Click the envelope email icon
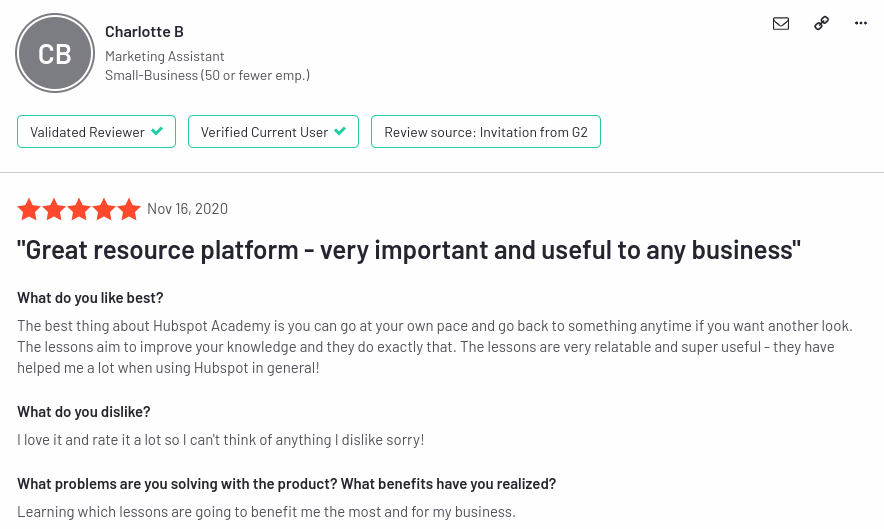Viewport: 884px width, 529px height. 781,23
